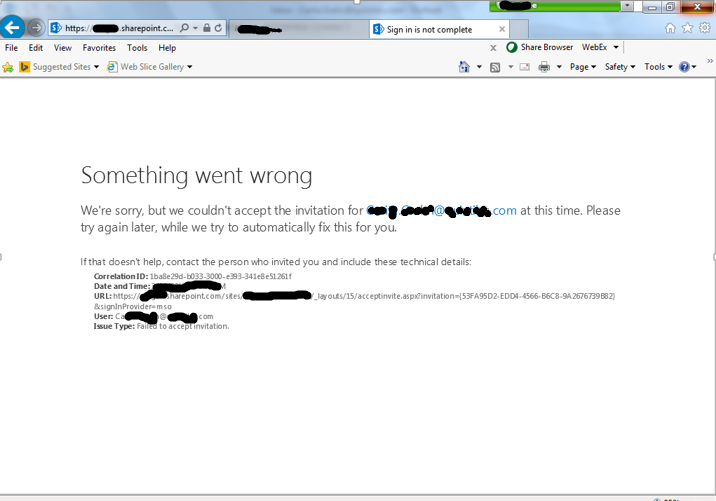This screenshot has height=501, width=716.
Task: Open green WebEx session bar dropdown
Action: pyautogui.click(x=627, y=5)
